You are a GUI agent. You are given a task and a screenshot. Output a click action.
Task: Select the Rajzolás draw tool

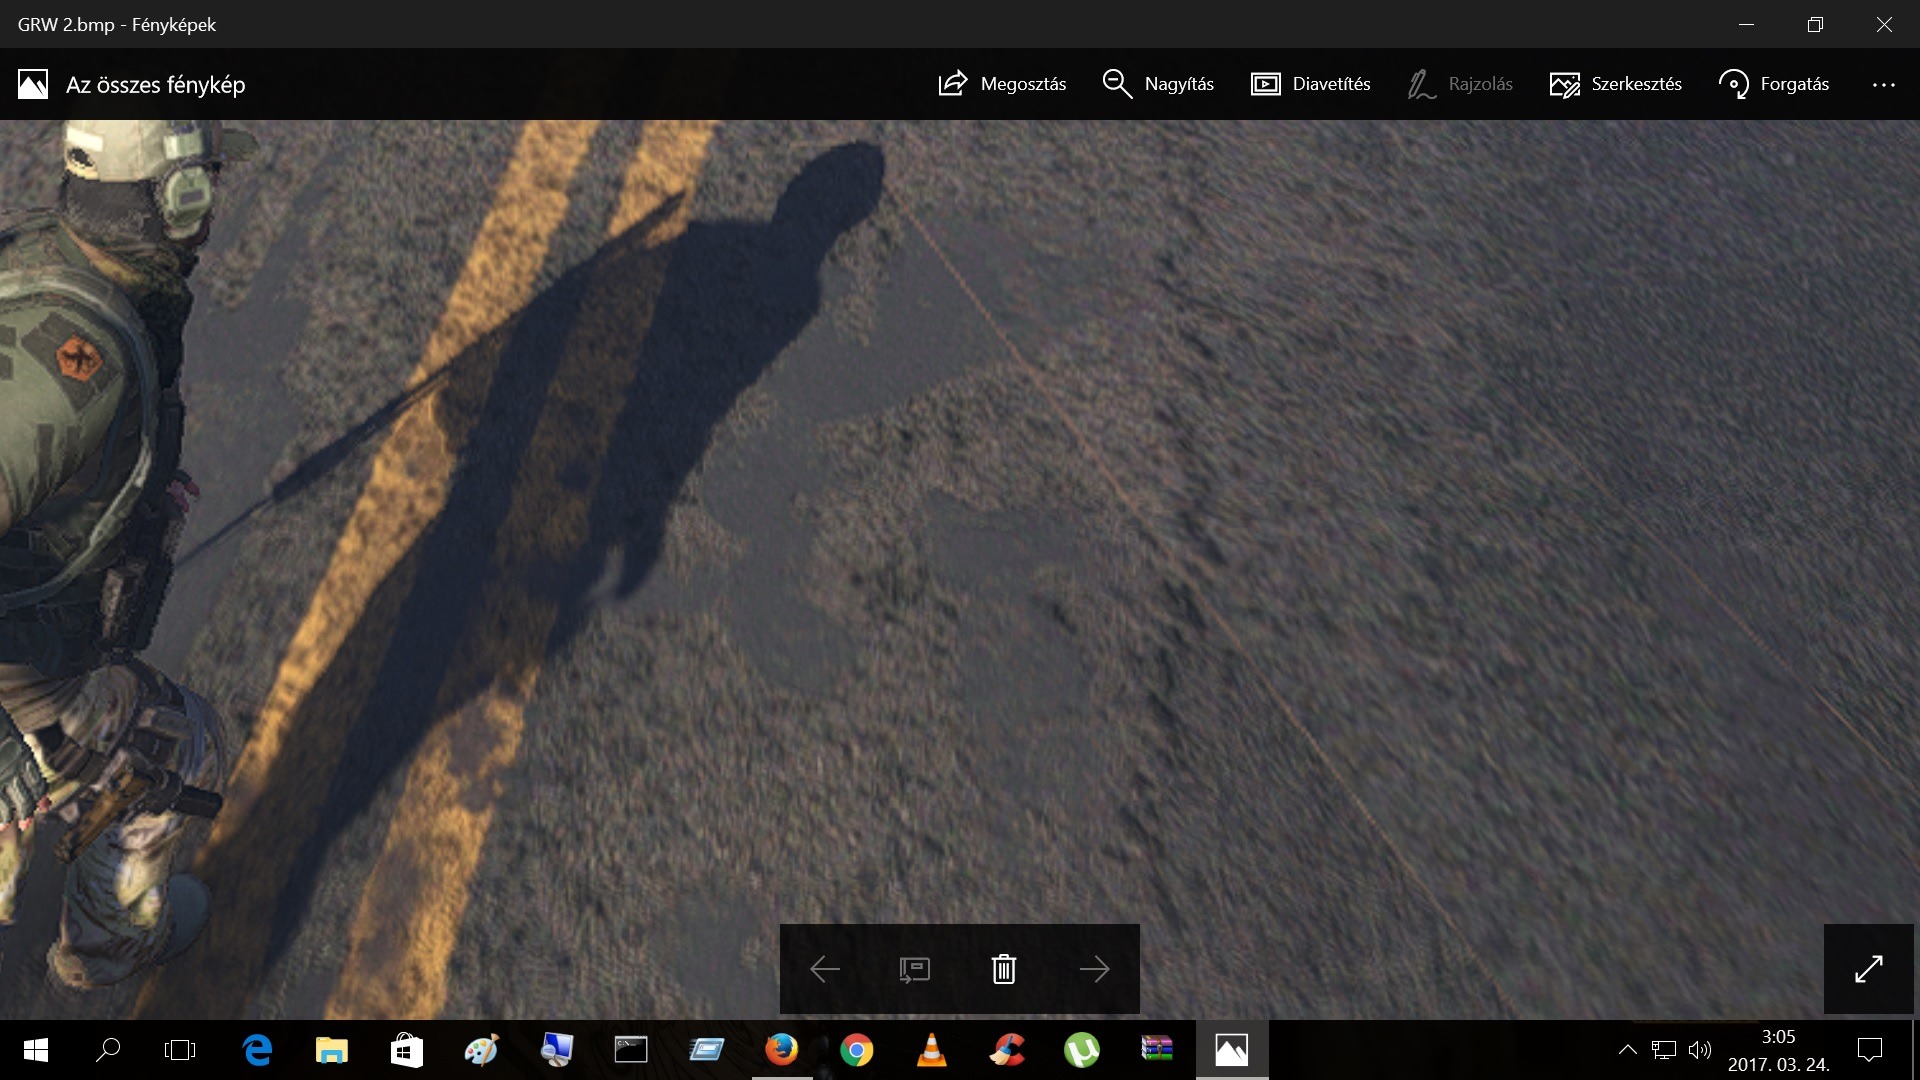pyautogui.click(x=1460, y=84)
